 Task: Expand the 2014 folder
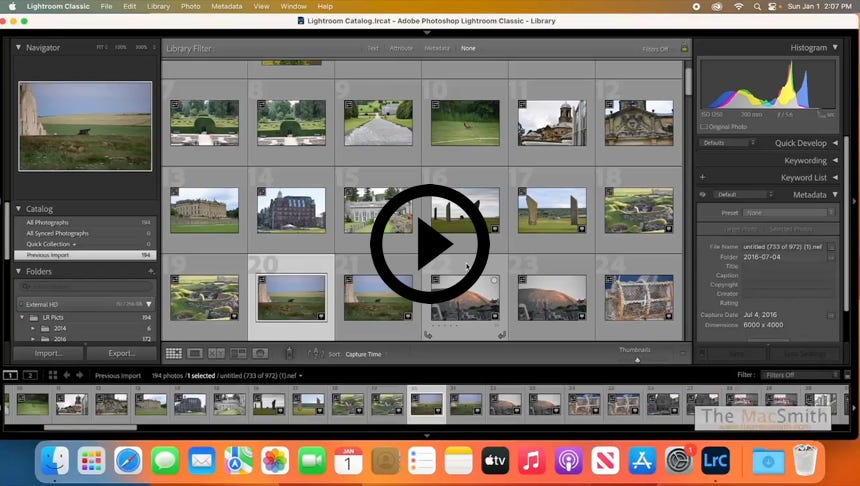click(33, 328)
